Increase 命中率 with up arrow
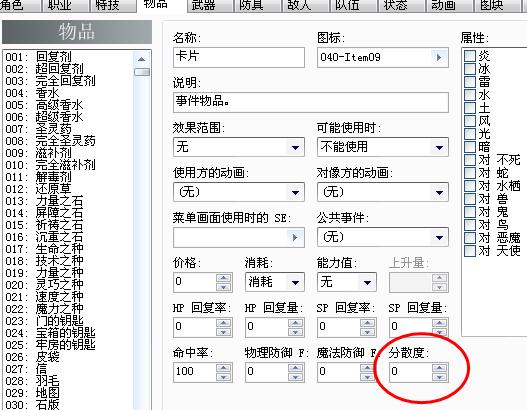Screen dimensions: 527x410 coord(223,368)
